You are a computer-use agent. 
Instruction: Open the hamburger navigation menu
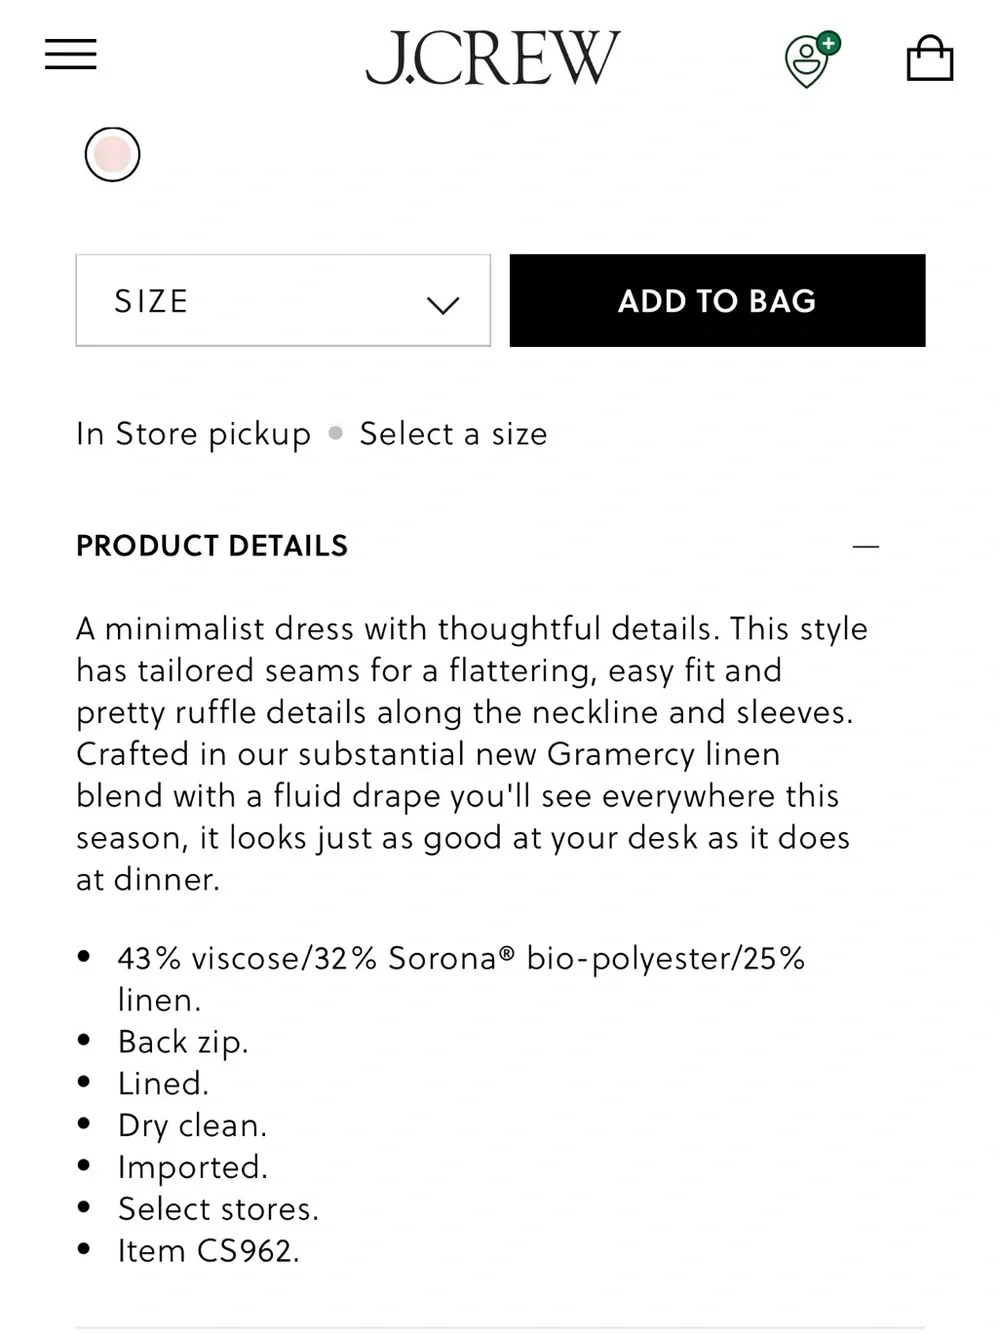[x=71, y=54]
